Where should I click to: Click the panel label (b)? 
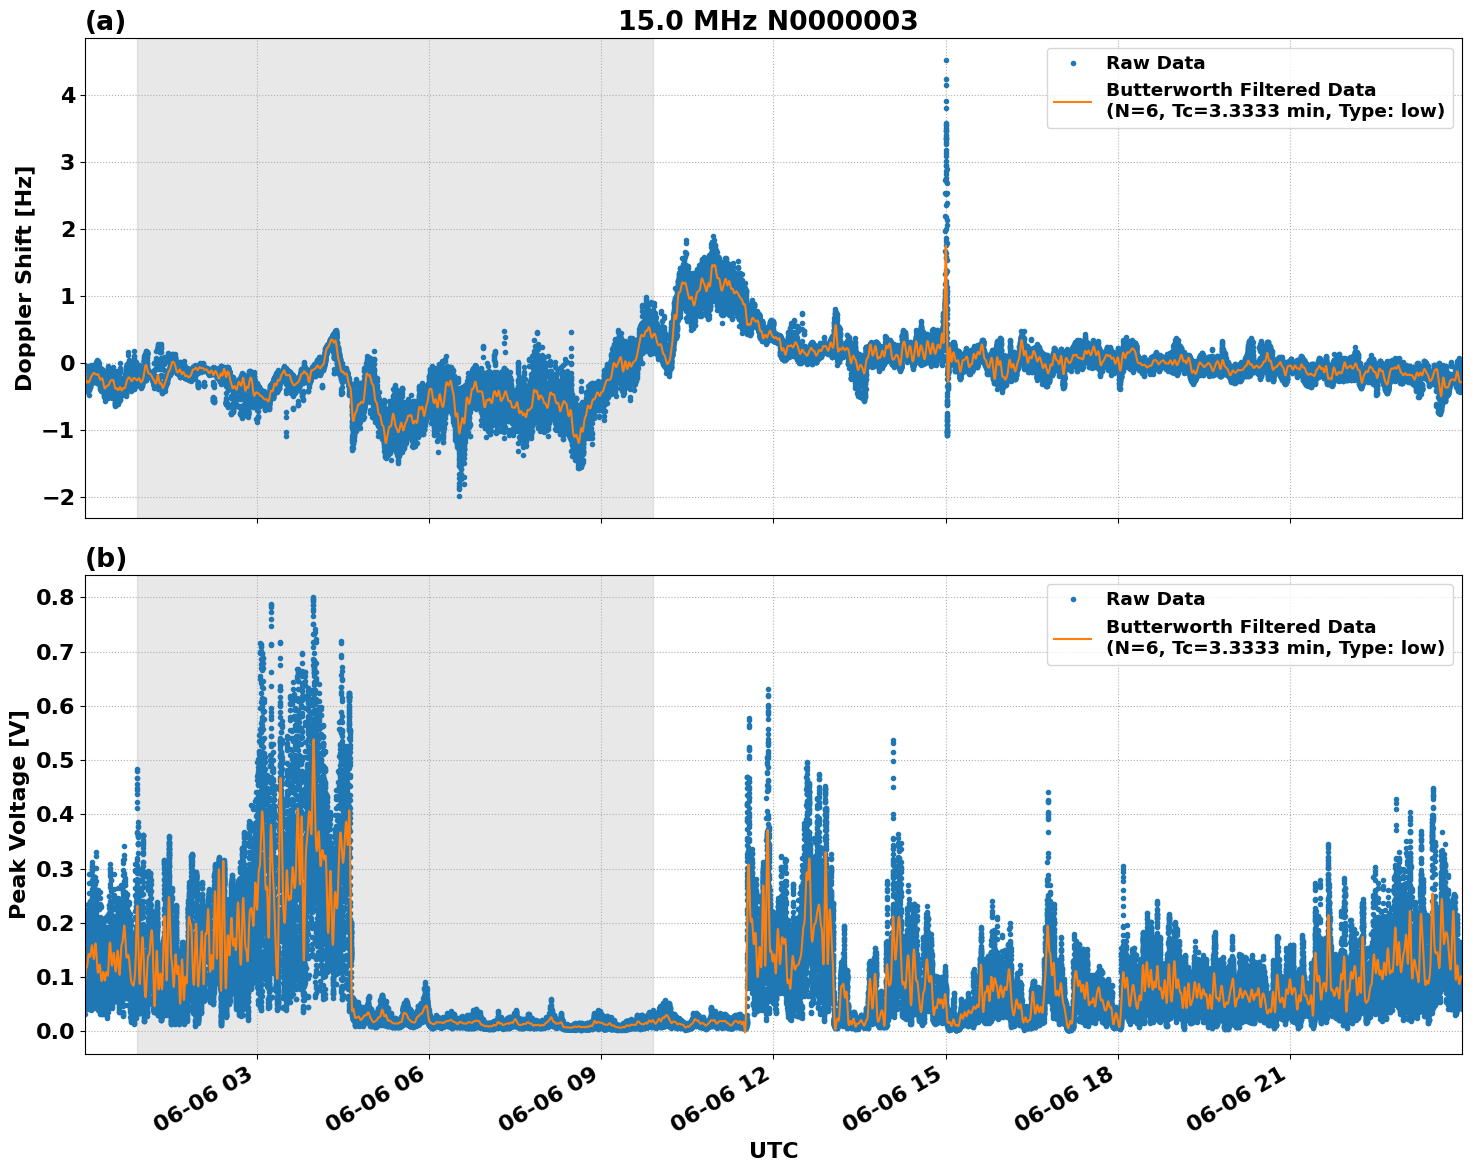pos(107,560)
